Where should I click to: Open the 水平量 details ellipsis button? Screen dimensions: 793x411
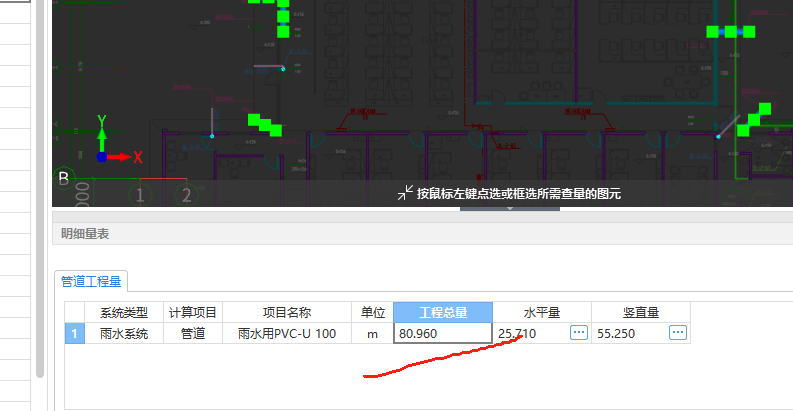pyautogui.click(x=579, y=333)
